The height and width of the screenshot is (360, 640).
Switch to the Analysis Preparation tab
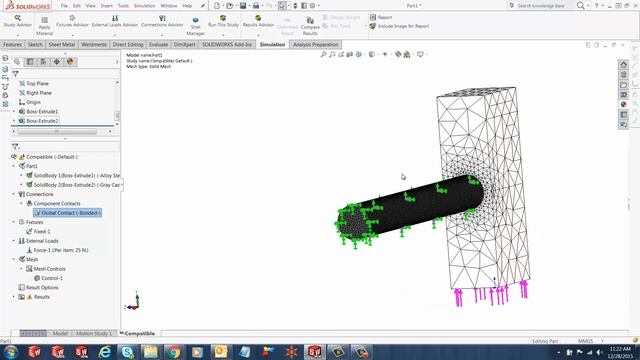click(x=316, y=44)
